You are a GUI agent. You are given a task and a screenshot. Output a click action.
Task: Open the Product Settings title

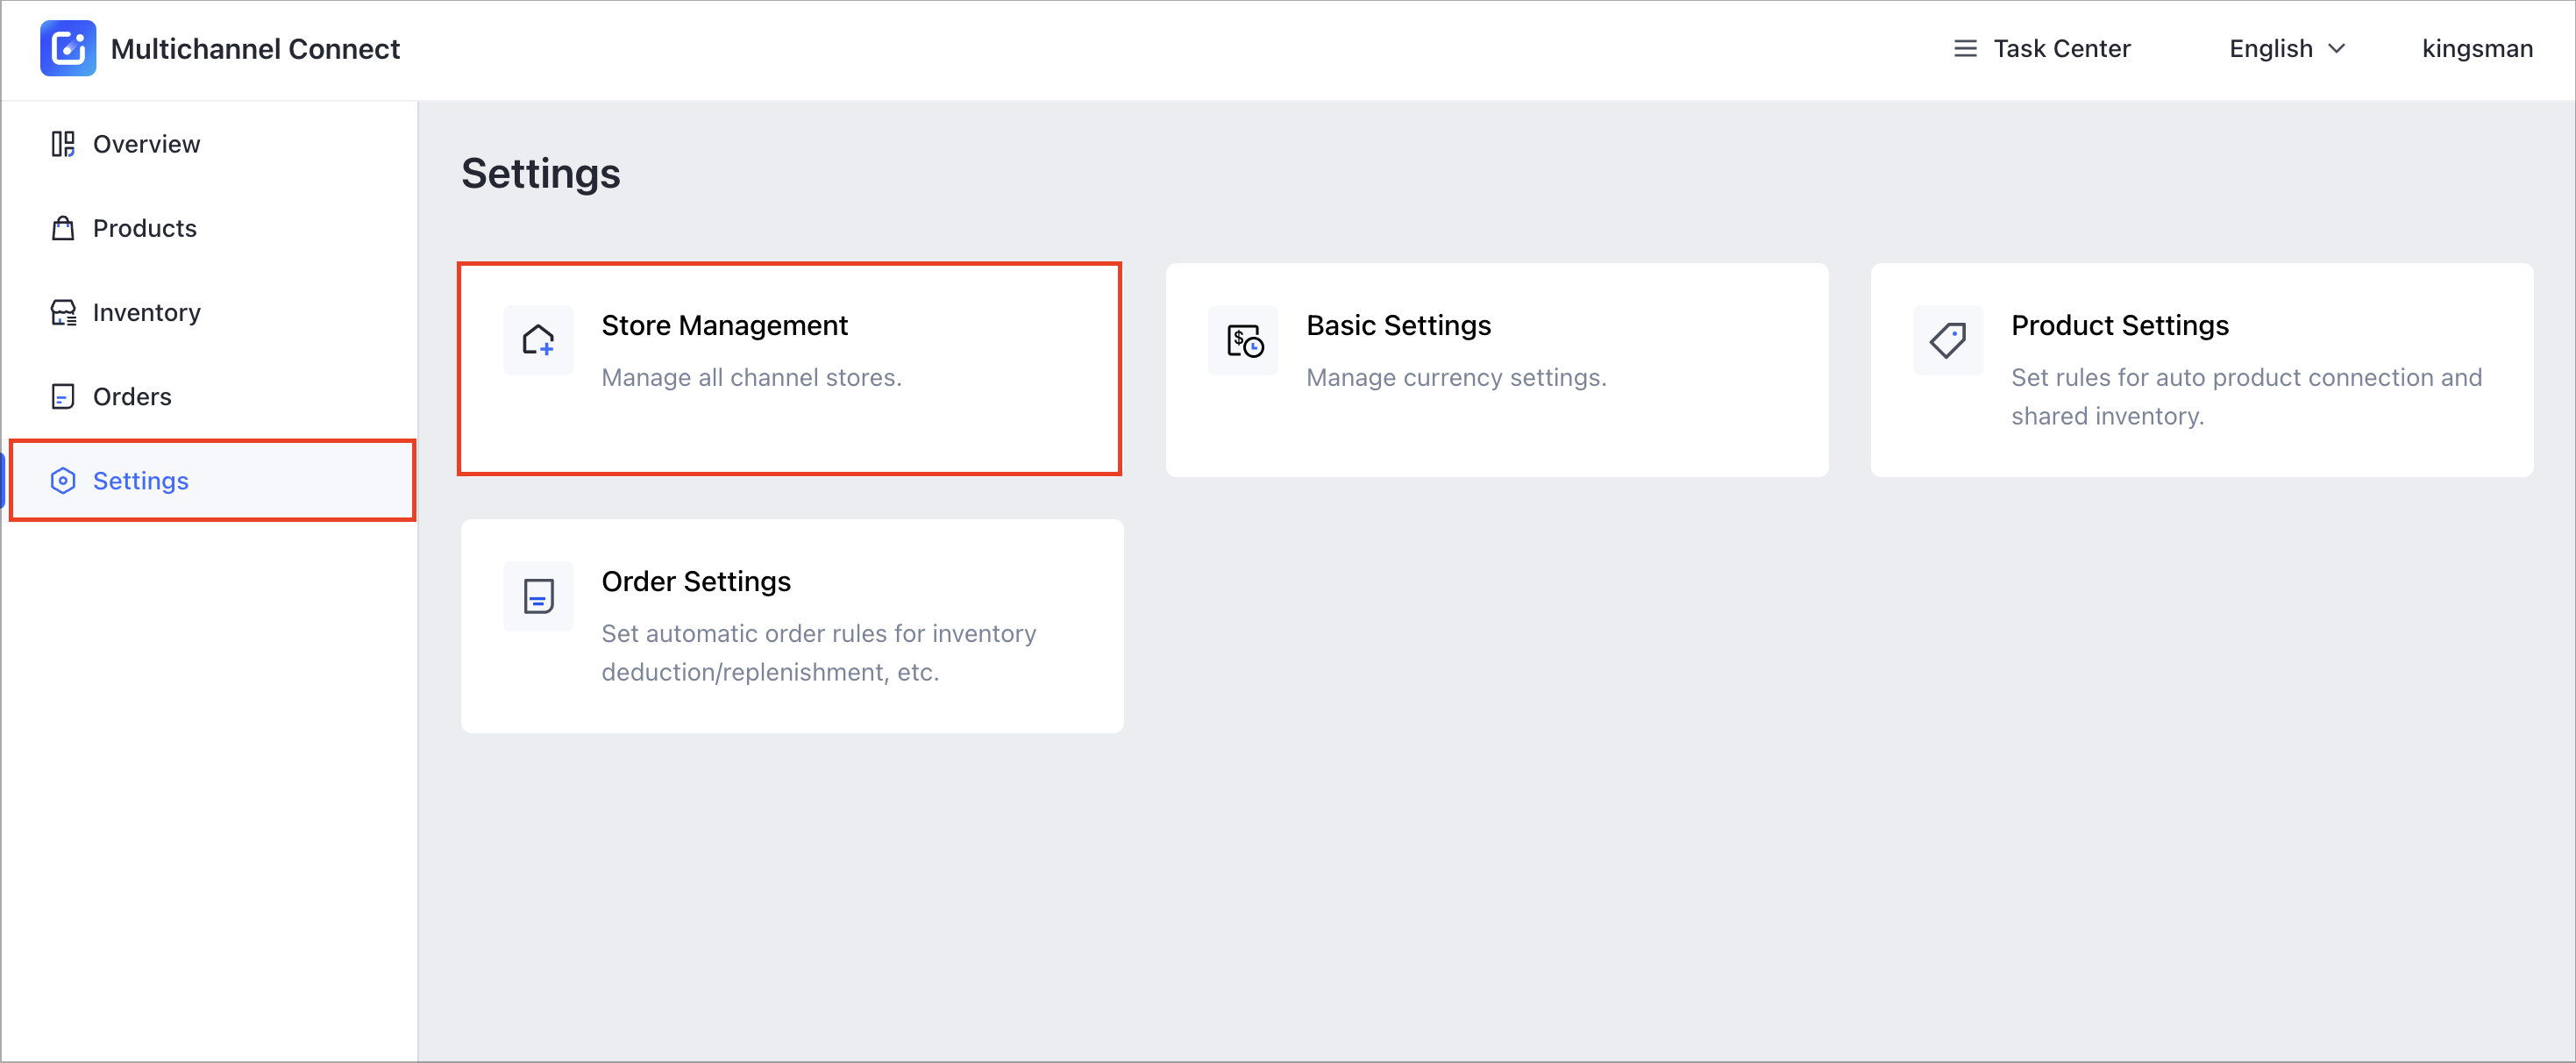tap(2119, 325)
